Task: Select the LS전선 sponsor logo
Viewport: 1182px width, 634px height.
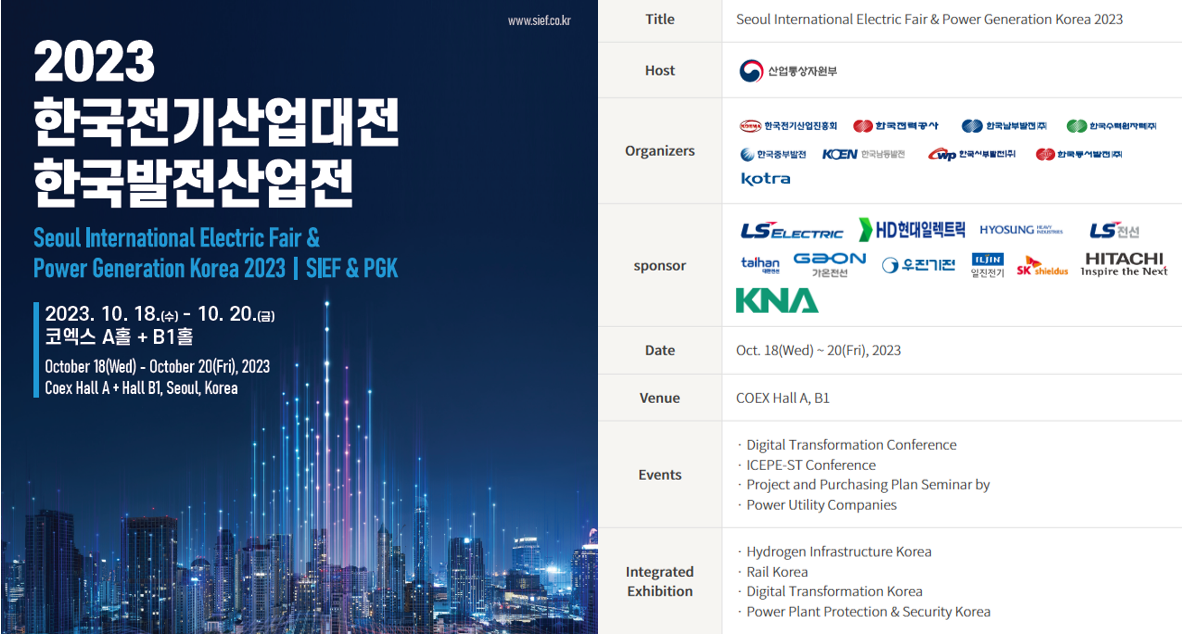Action: pos(1114,231)
